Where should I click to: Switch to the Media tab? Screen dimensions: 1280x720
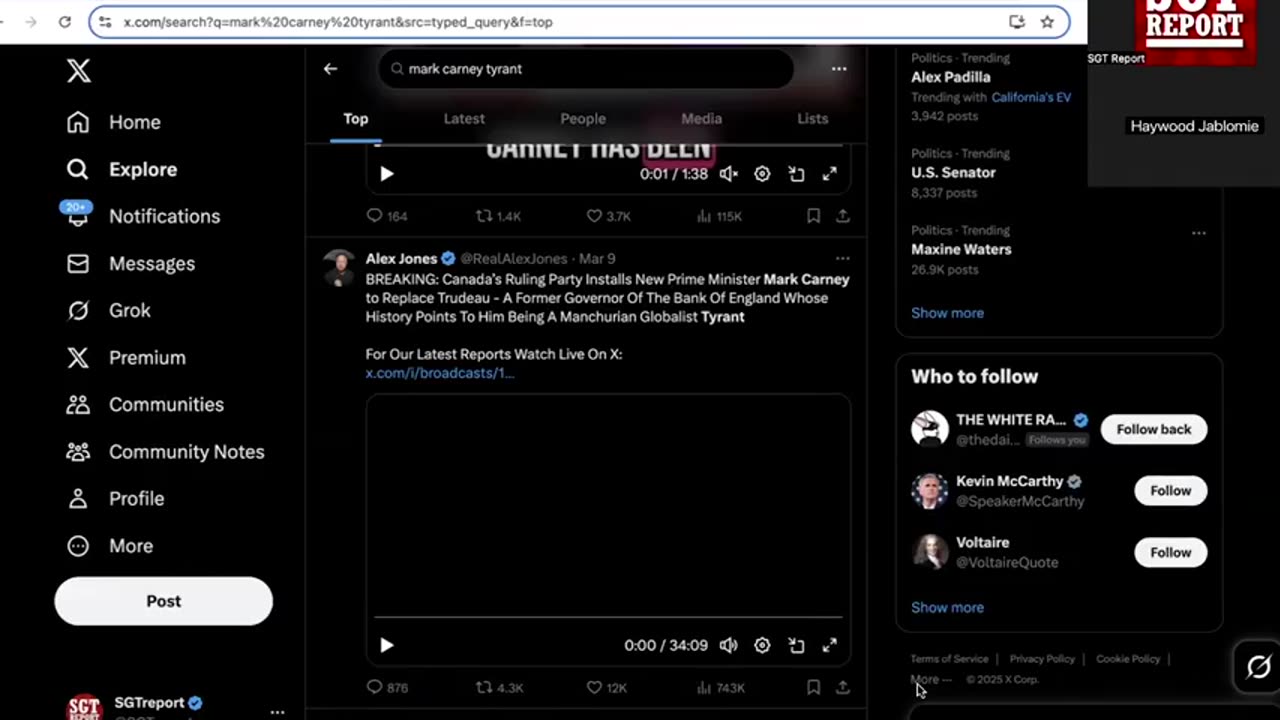tap(701, 118)
